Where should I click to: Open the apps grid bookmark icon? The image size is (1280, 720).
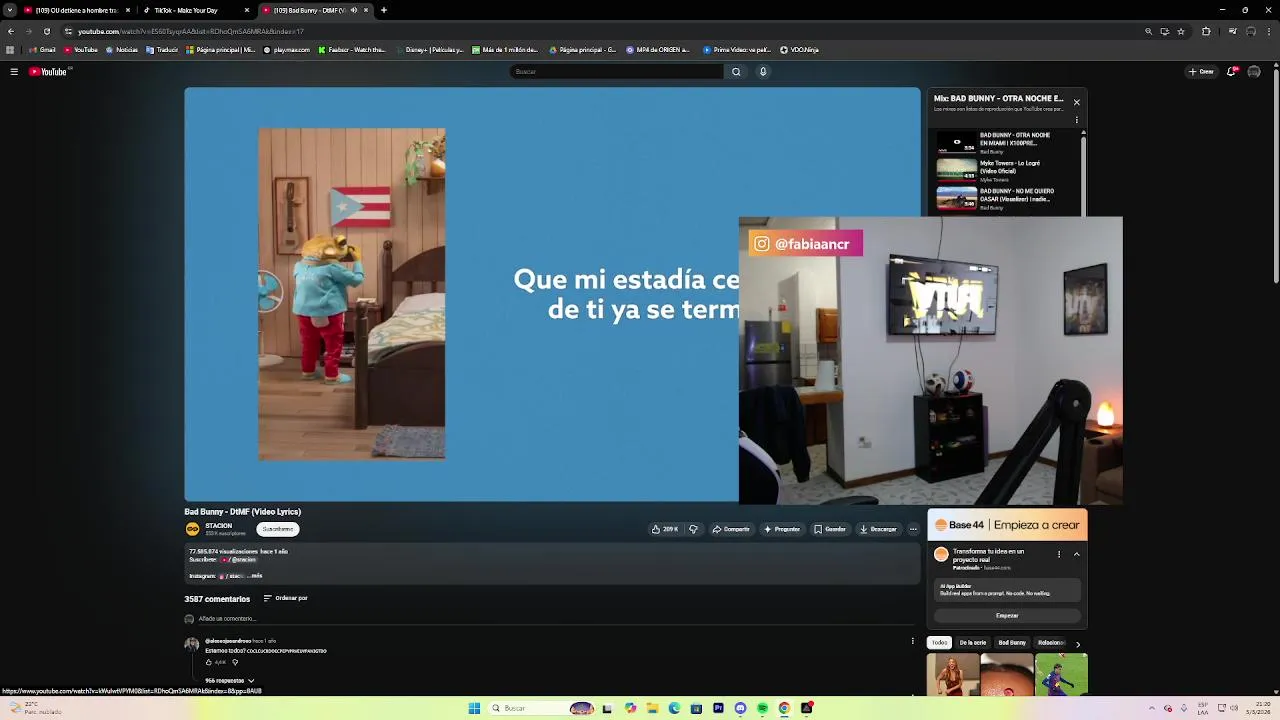pos(10,49)
